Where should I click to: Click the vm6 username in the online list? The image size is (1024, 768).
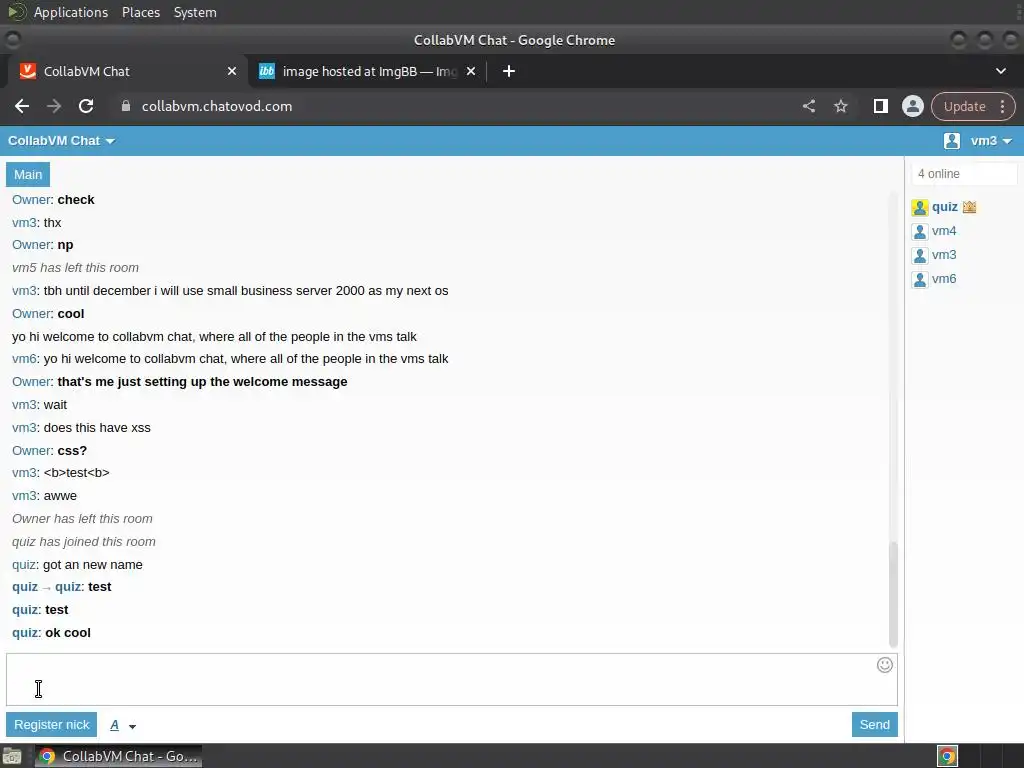click(x=944, y=279)
